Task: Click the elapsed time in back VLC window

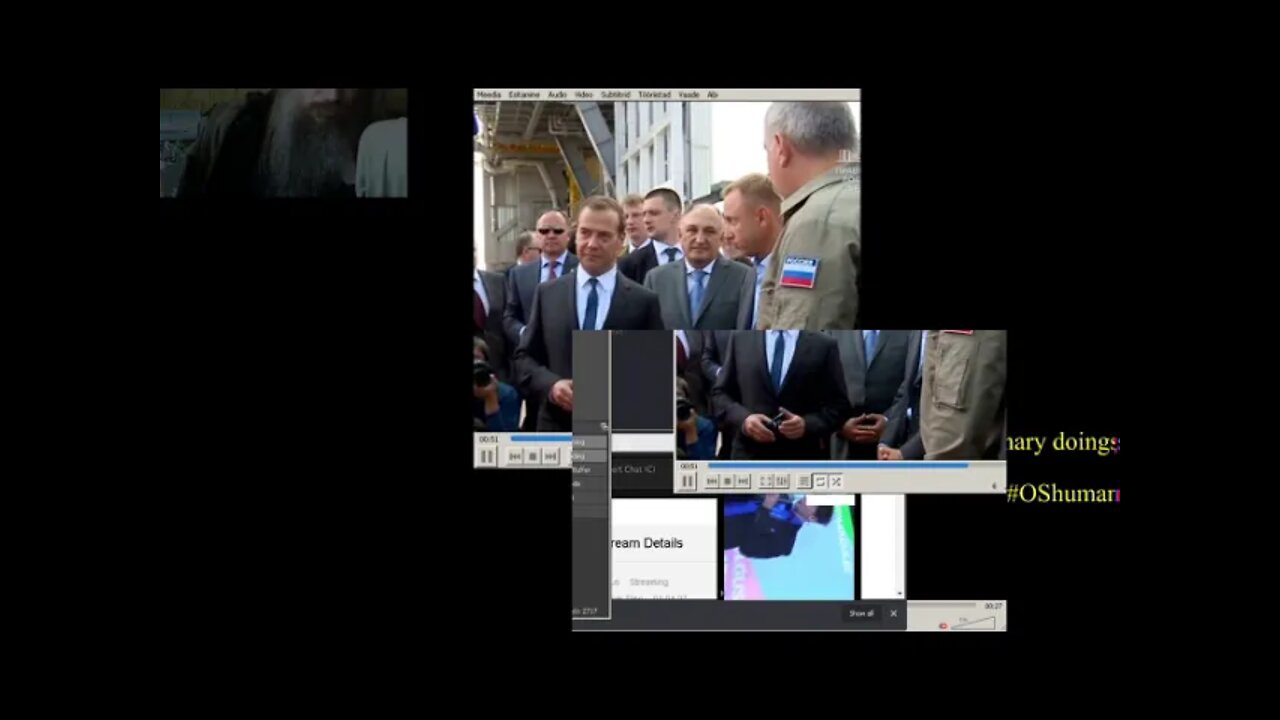Action: [489, 438]
